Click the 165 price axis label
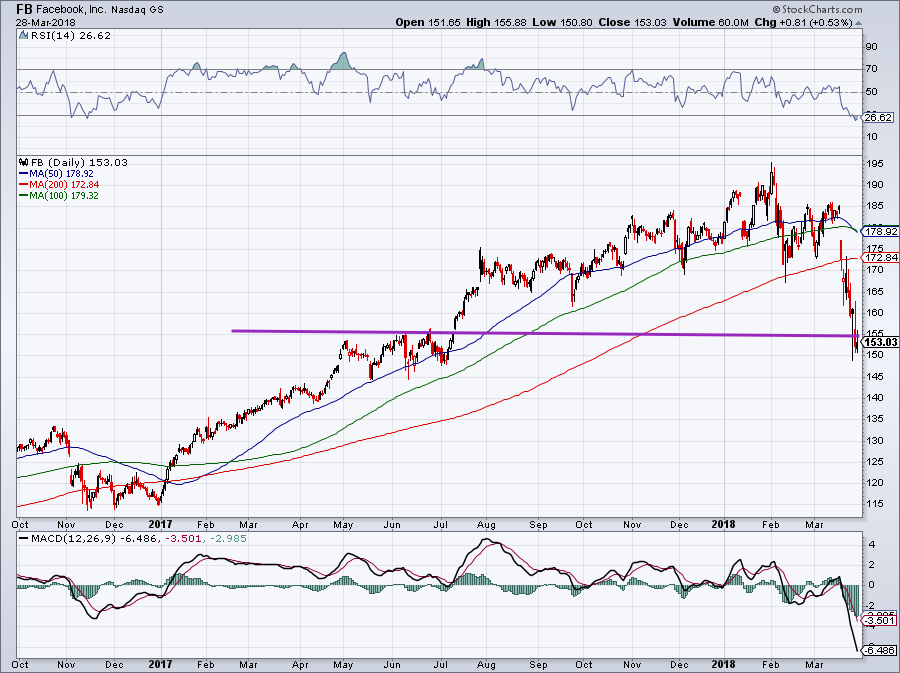Image resolution: width=900 pixels, height=673 pixels. [875, 291]
